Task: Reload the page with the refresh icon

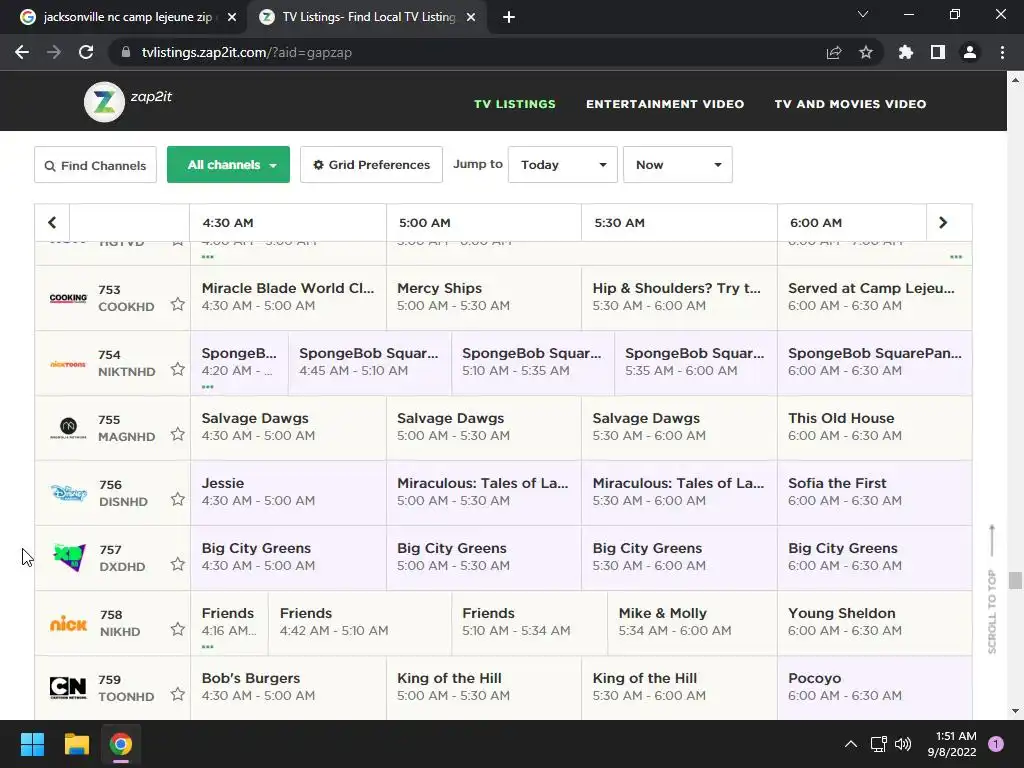Action: (86, 52)
